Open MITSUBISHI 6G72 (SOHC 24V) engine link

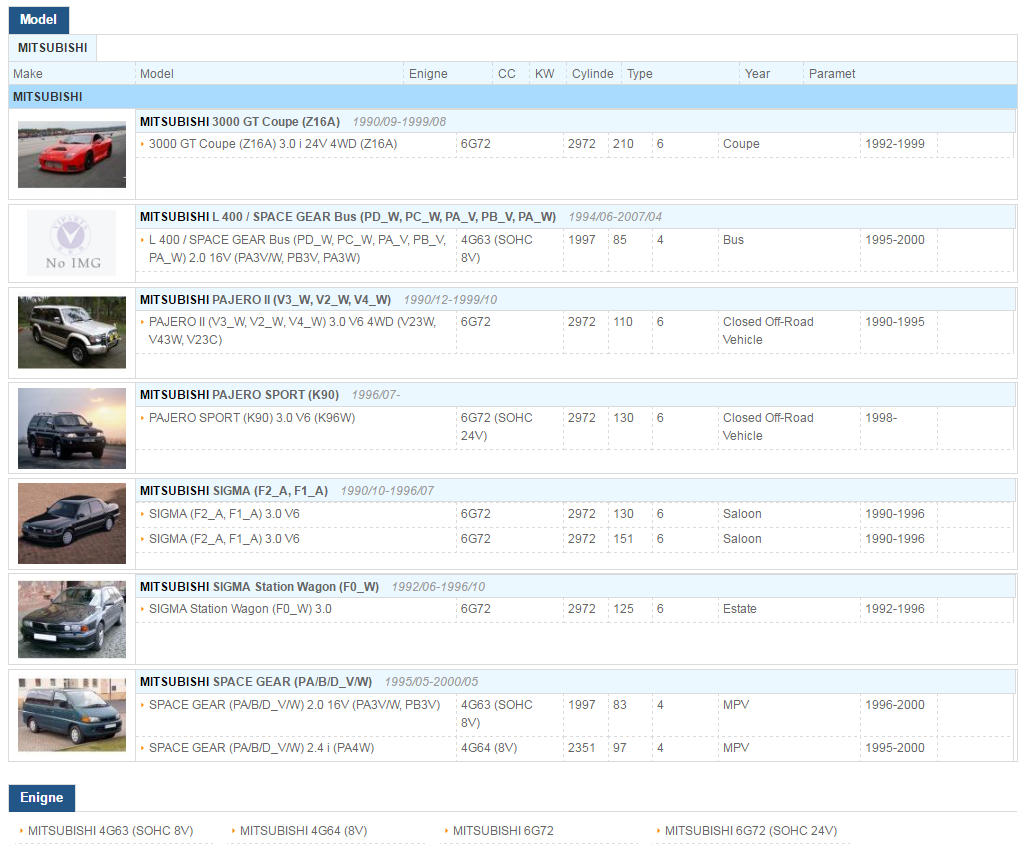coord(751,831)
